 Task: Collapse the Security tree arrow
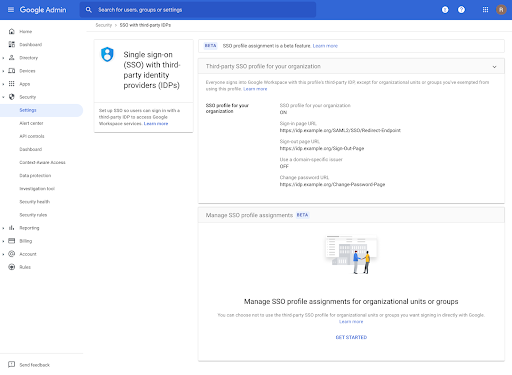(3, 97)
